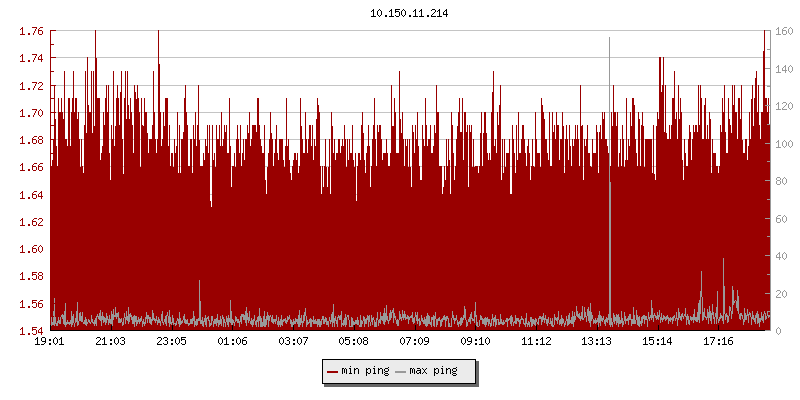The height and width of the screenshot is (400, 800).
Task: Click the 23:05 time axis label
Action: (171, 342)
